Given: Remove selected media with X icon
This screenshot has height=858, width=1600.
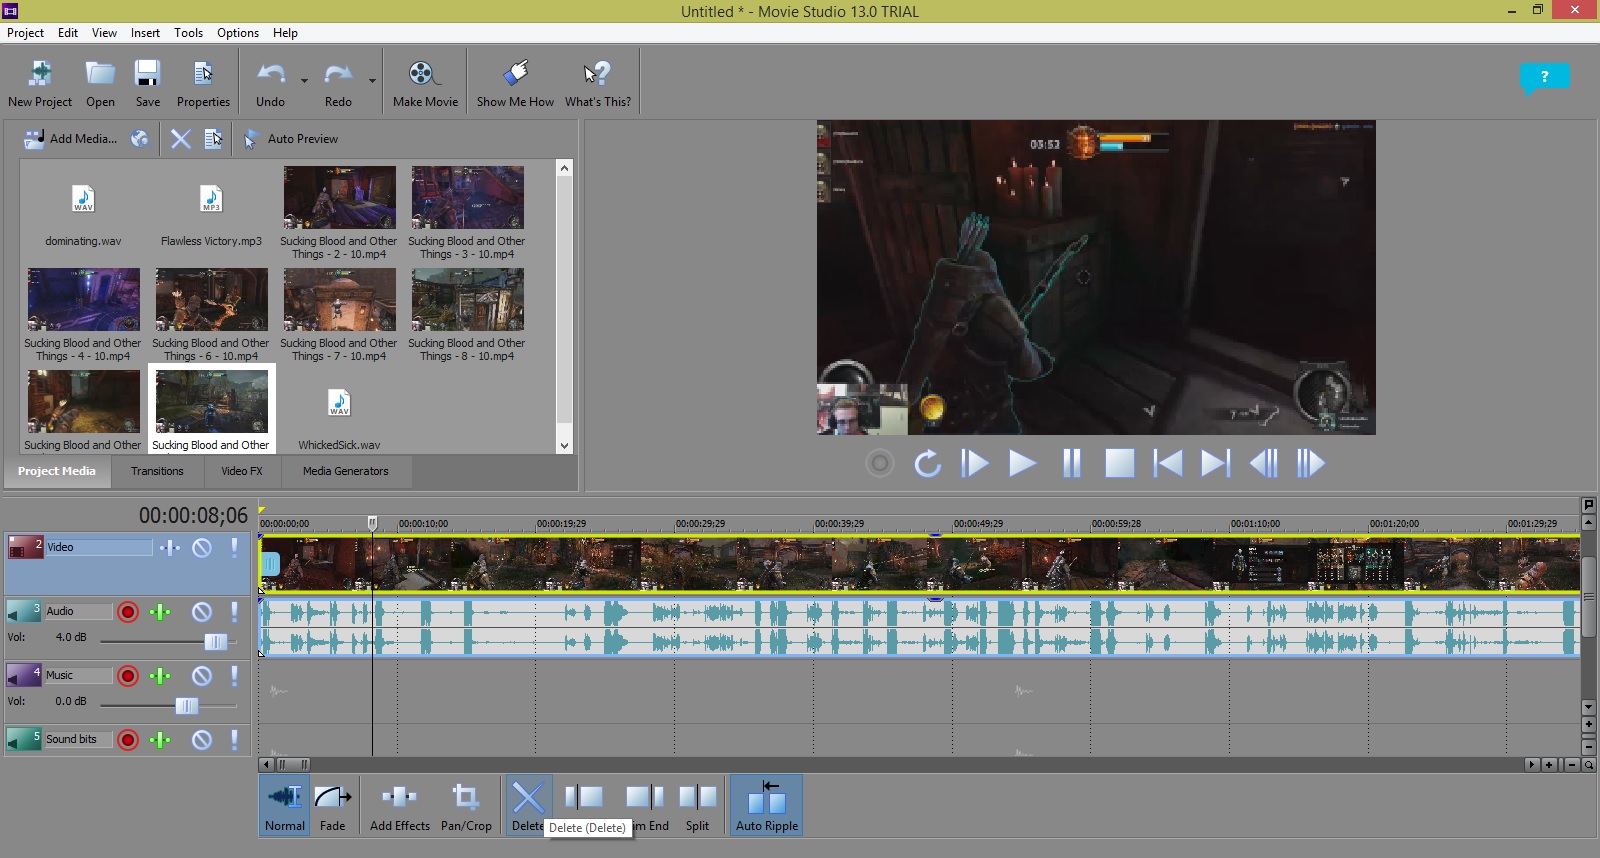Looking at the screenshot, I should click(x=180, y=139).
